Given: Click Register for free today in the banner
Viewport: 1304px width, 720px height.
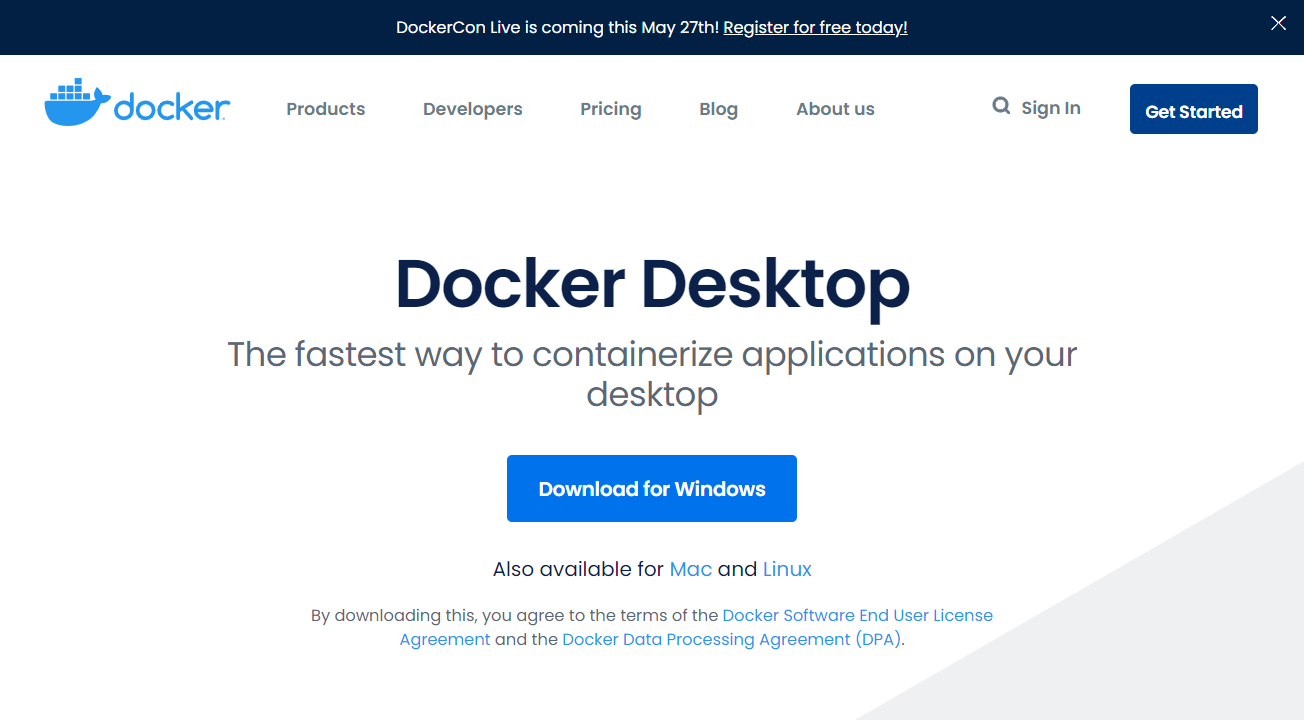Looking at the screenshot, I should 814,27.
